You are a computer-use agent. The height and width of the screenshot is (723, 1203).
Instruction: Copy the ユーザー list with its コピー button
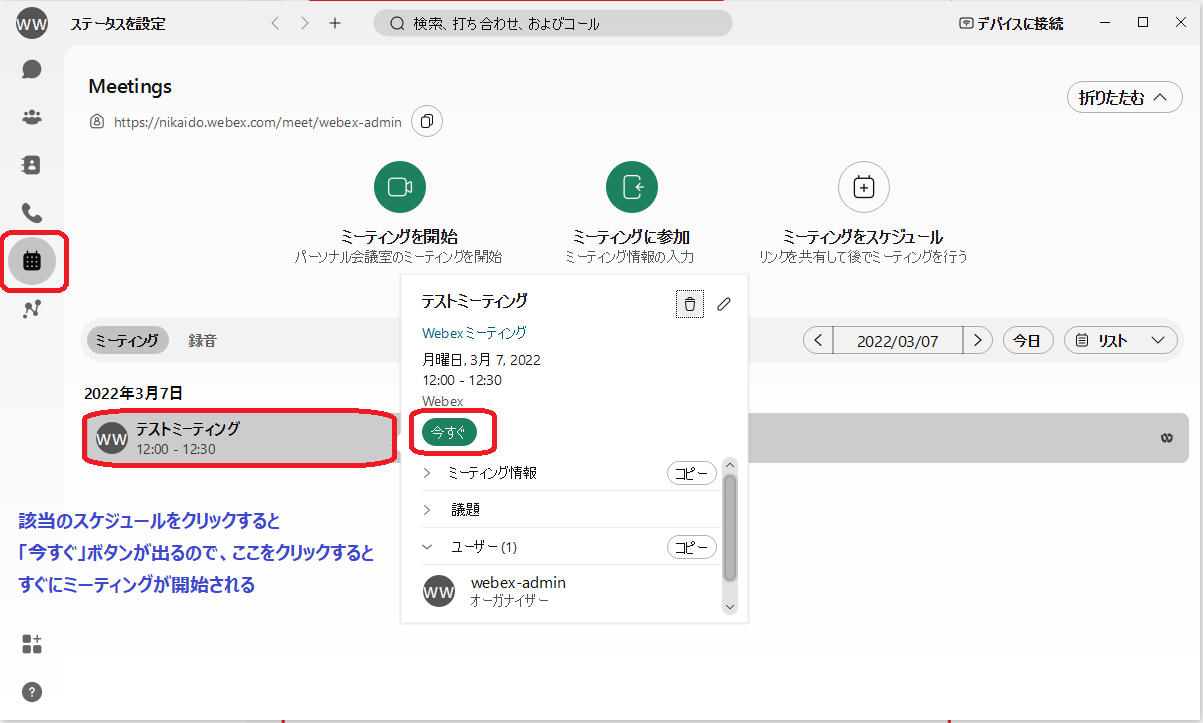[x=692, y=547]
